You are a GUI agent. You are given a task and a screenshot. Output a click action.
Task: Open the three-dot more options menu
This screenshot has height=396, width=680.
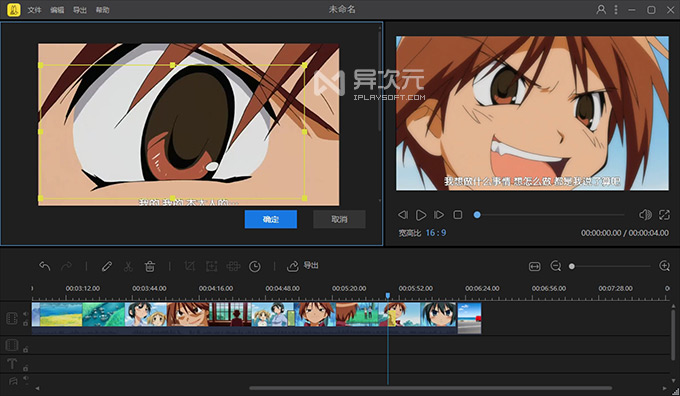click(616, 10)
